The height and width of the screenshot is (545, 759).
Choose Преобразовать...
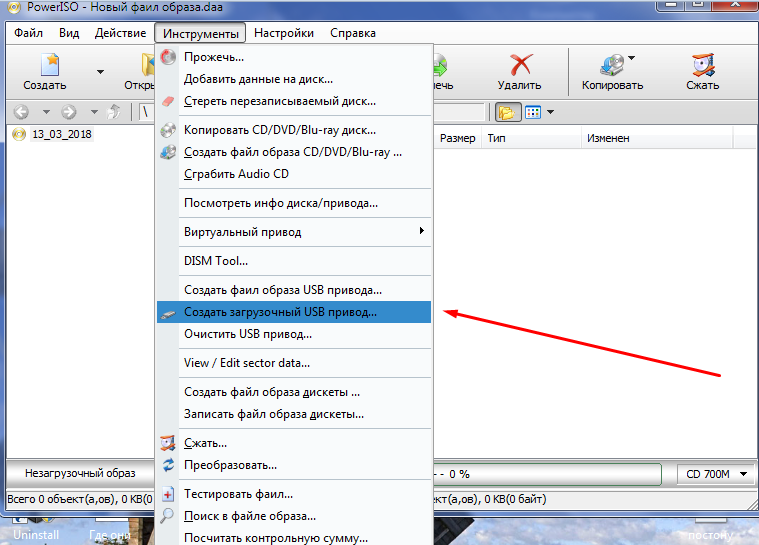pos(294,465)
